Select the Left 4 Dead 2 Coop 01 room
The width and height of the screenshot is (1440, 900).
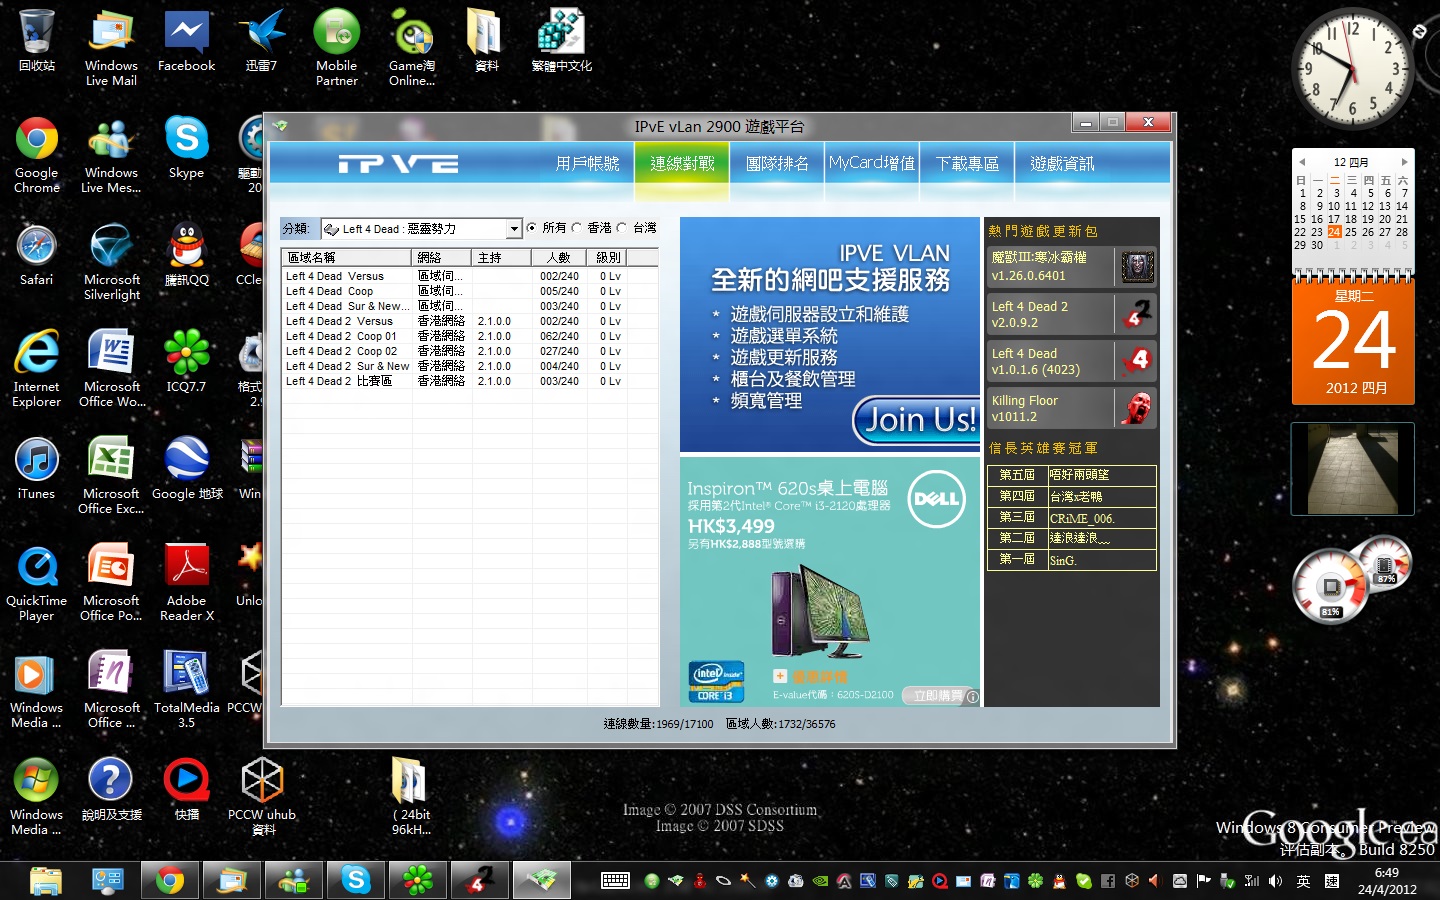point(341,337)
